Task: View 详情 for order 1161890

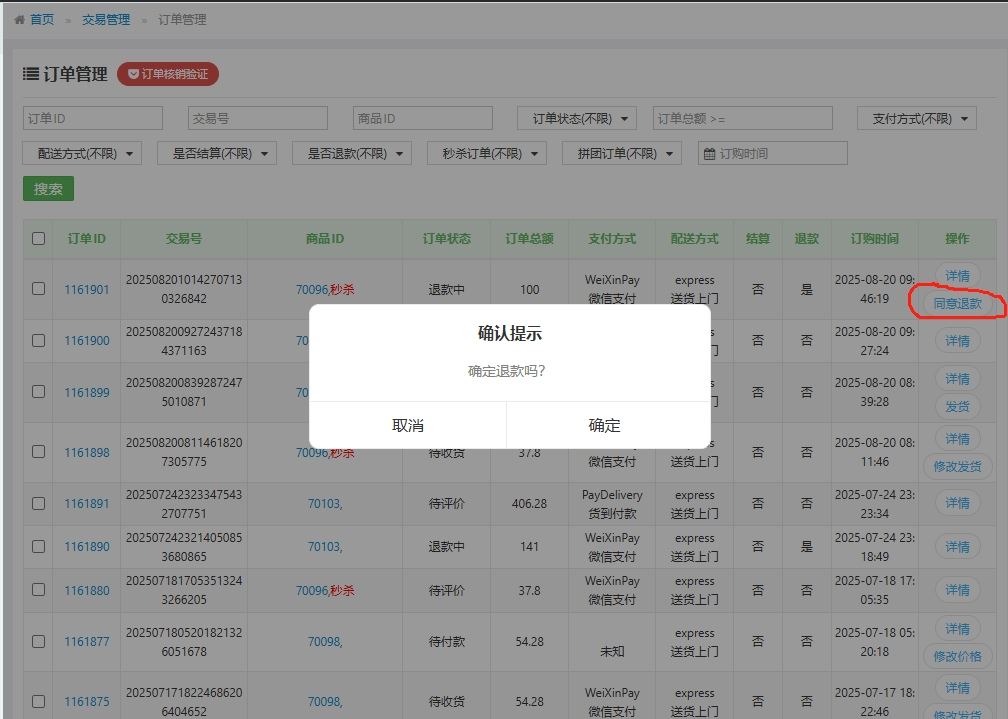Action: pyautogui.click(x=957, y=547)
